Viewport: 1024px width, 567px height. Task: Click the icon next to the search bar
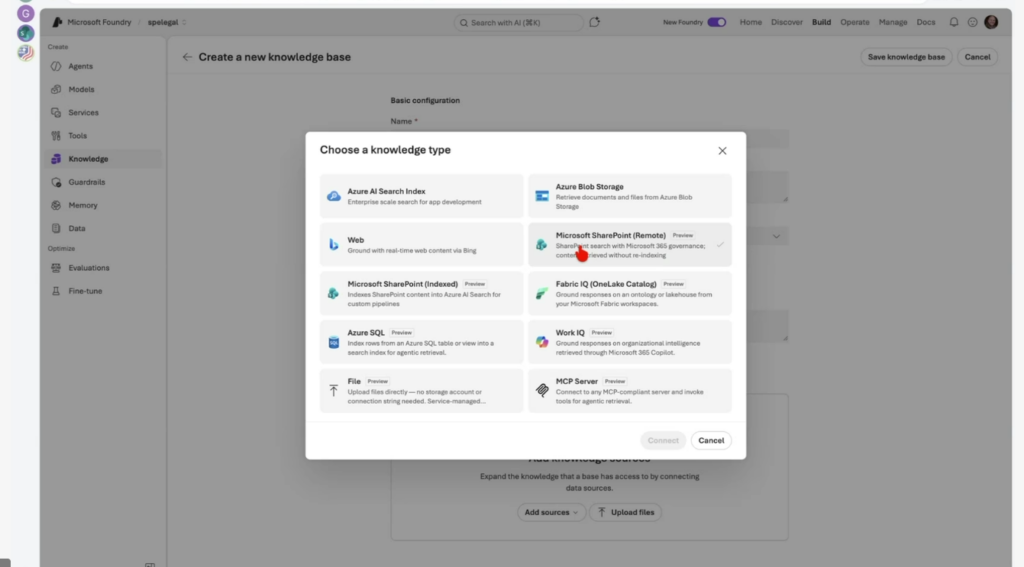coord(594,22)
